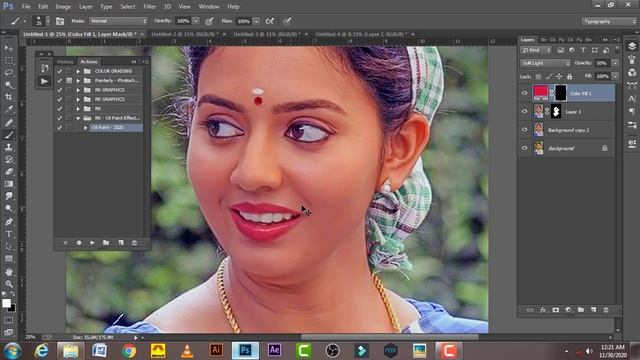Image resolution: width=640 pixels, height=360 pixels.
Task: Toggle checkmark for COLOR GRADING action set
Action: coord(60,71)
